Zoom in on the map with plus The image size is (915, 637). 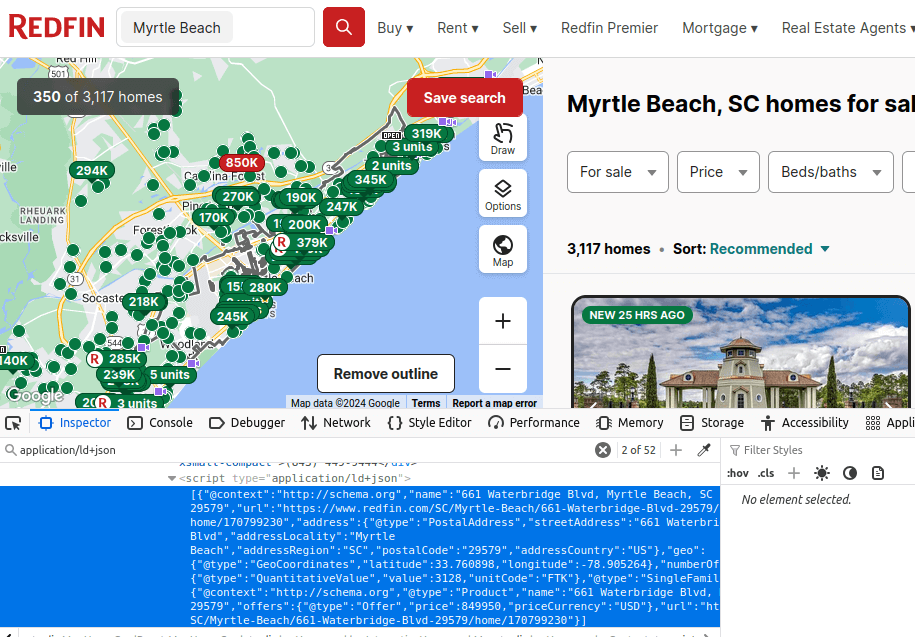(502, 321)
